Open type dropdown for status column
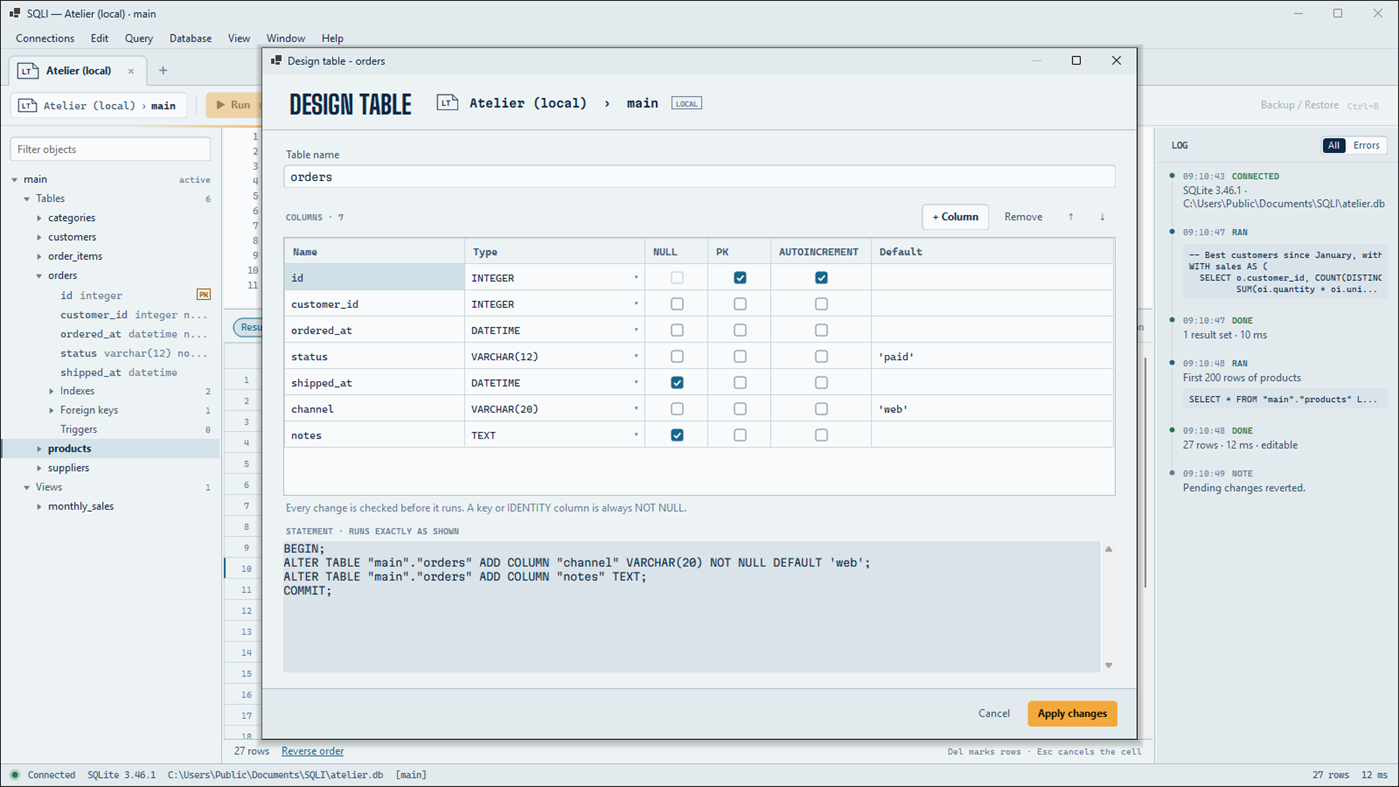 point(636,357)
